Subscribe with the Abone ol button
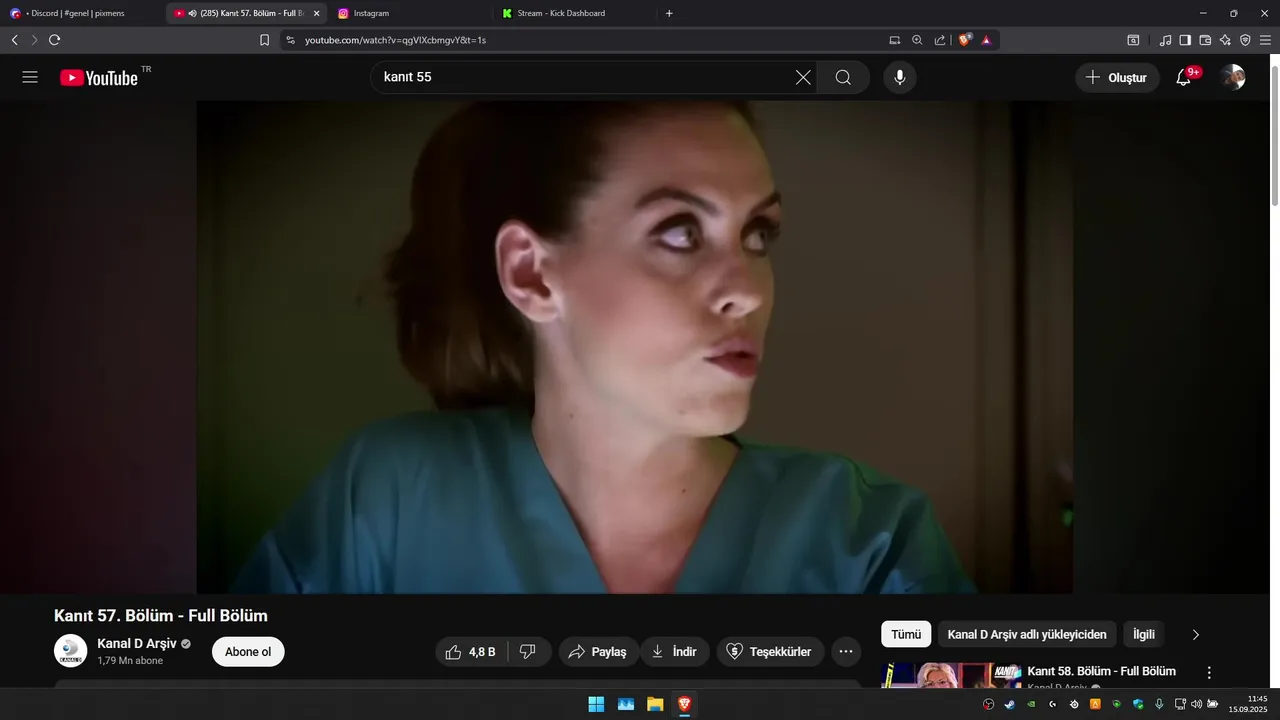Image resolution: width=1280 pixels, height=720 pixels. 248,652
